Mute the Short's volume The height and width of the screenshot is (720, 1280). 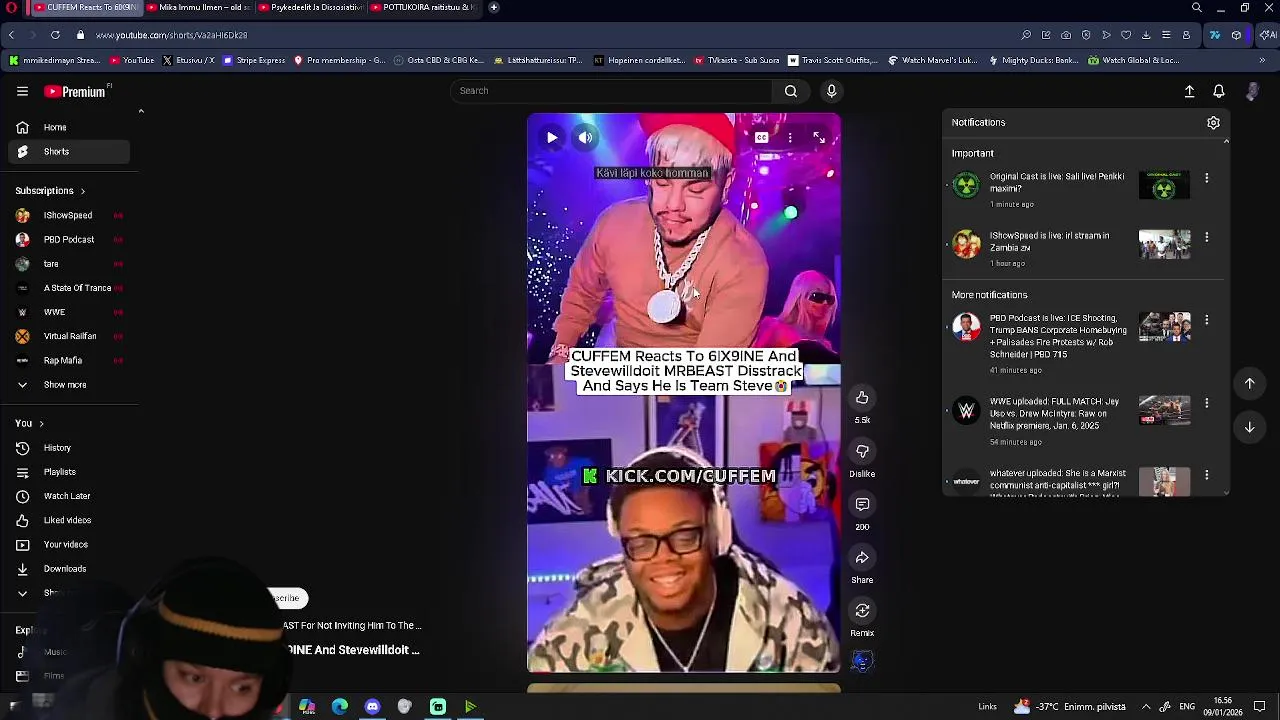pos(585,138)
